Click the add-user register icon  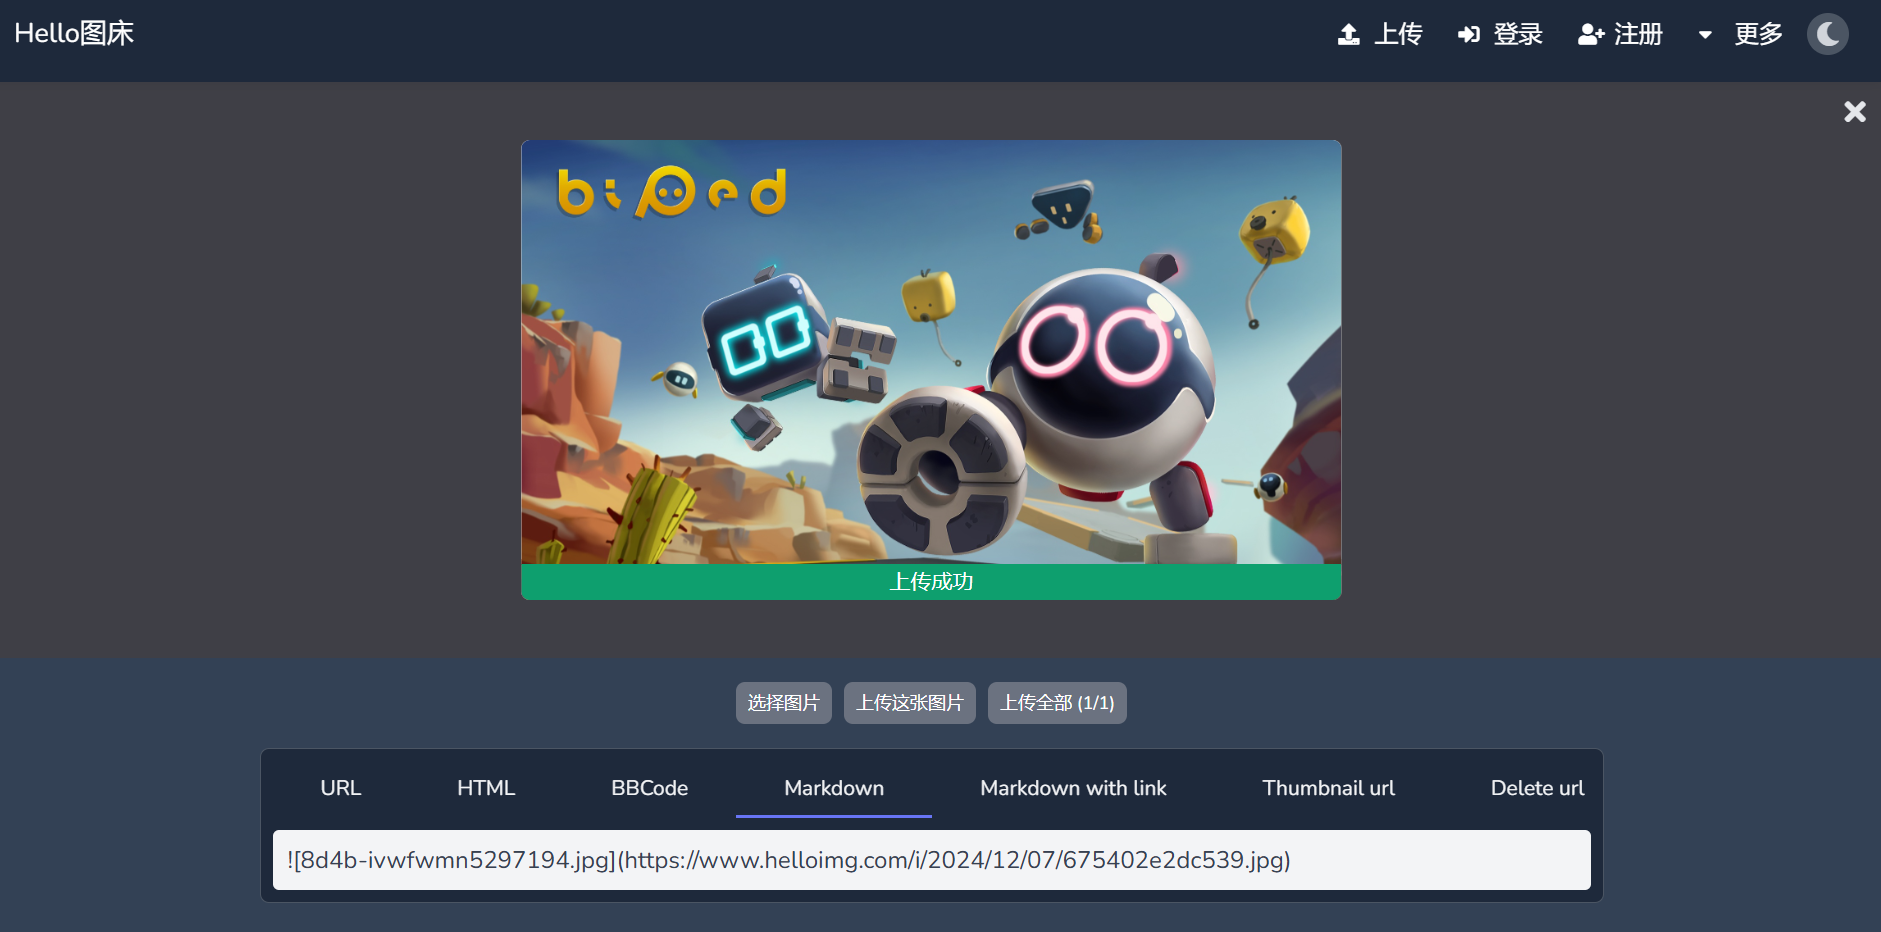click(1591, 35)
